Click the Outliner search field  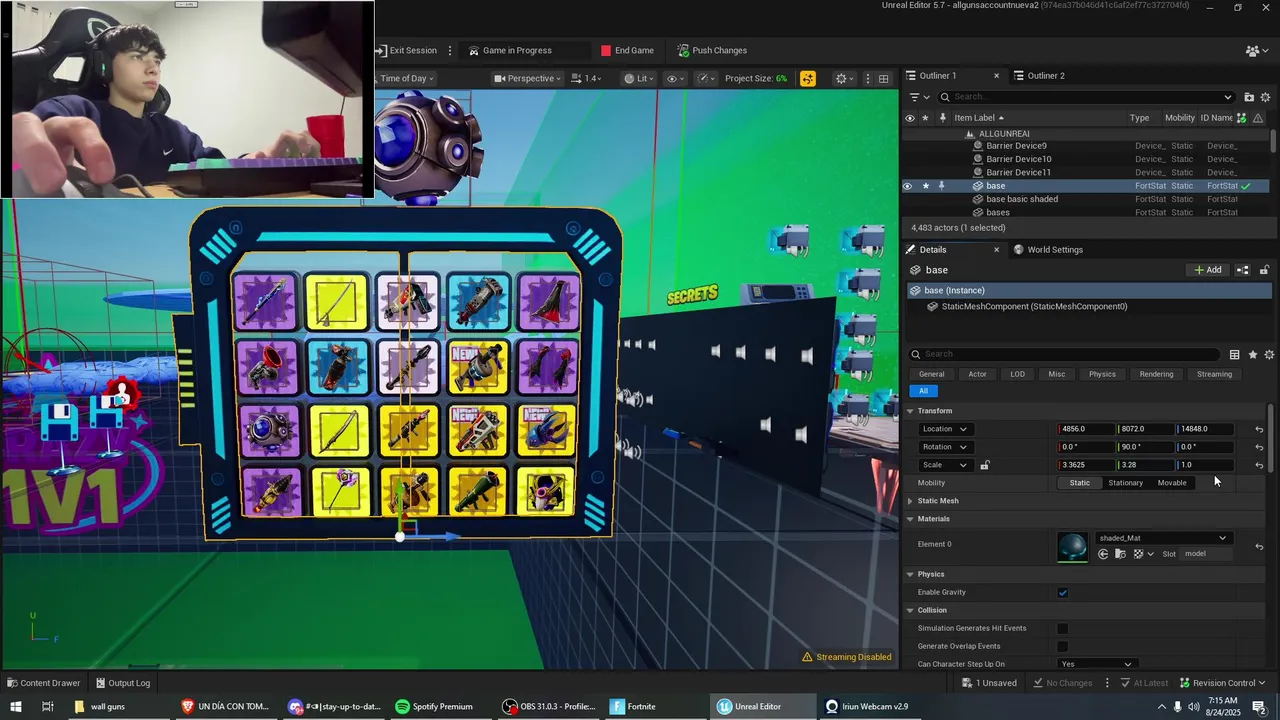pyautogui.click(x=1085, y=97)
